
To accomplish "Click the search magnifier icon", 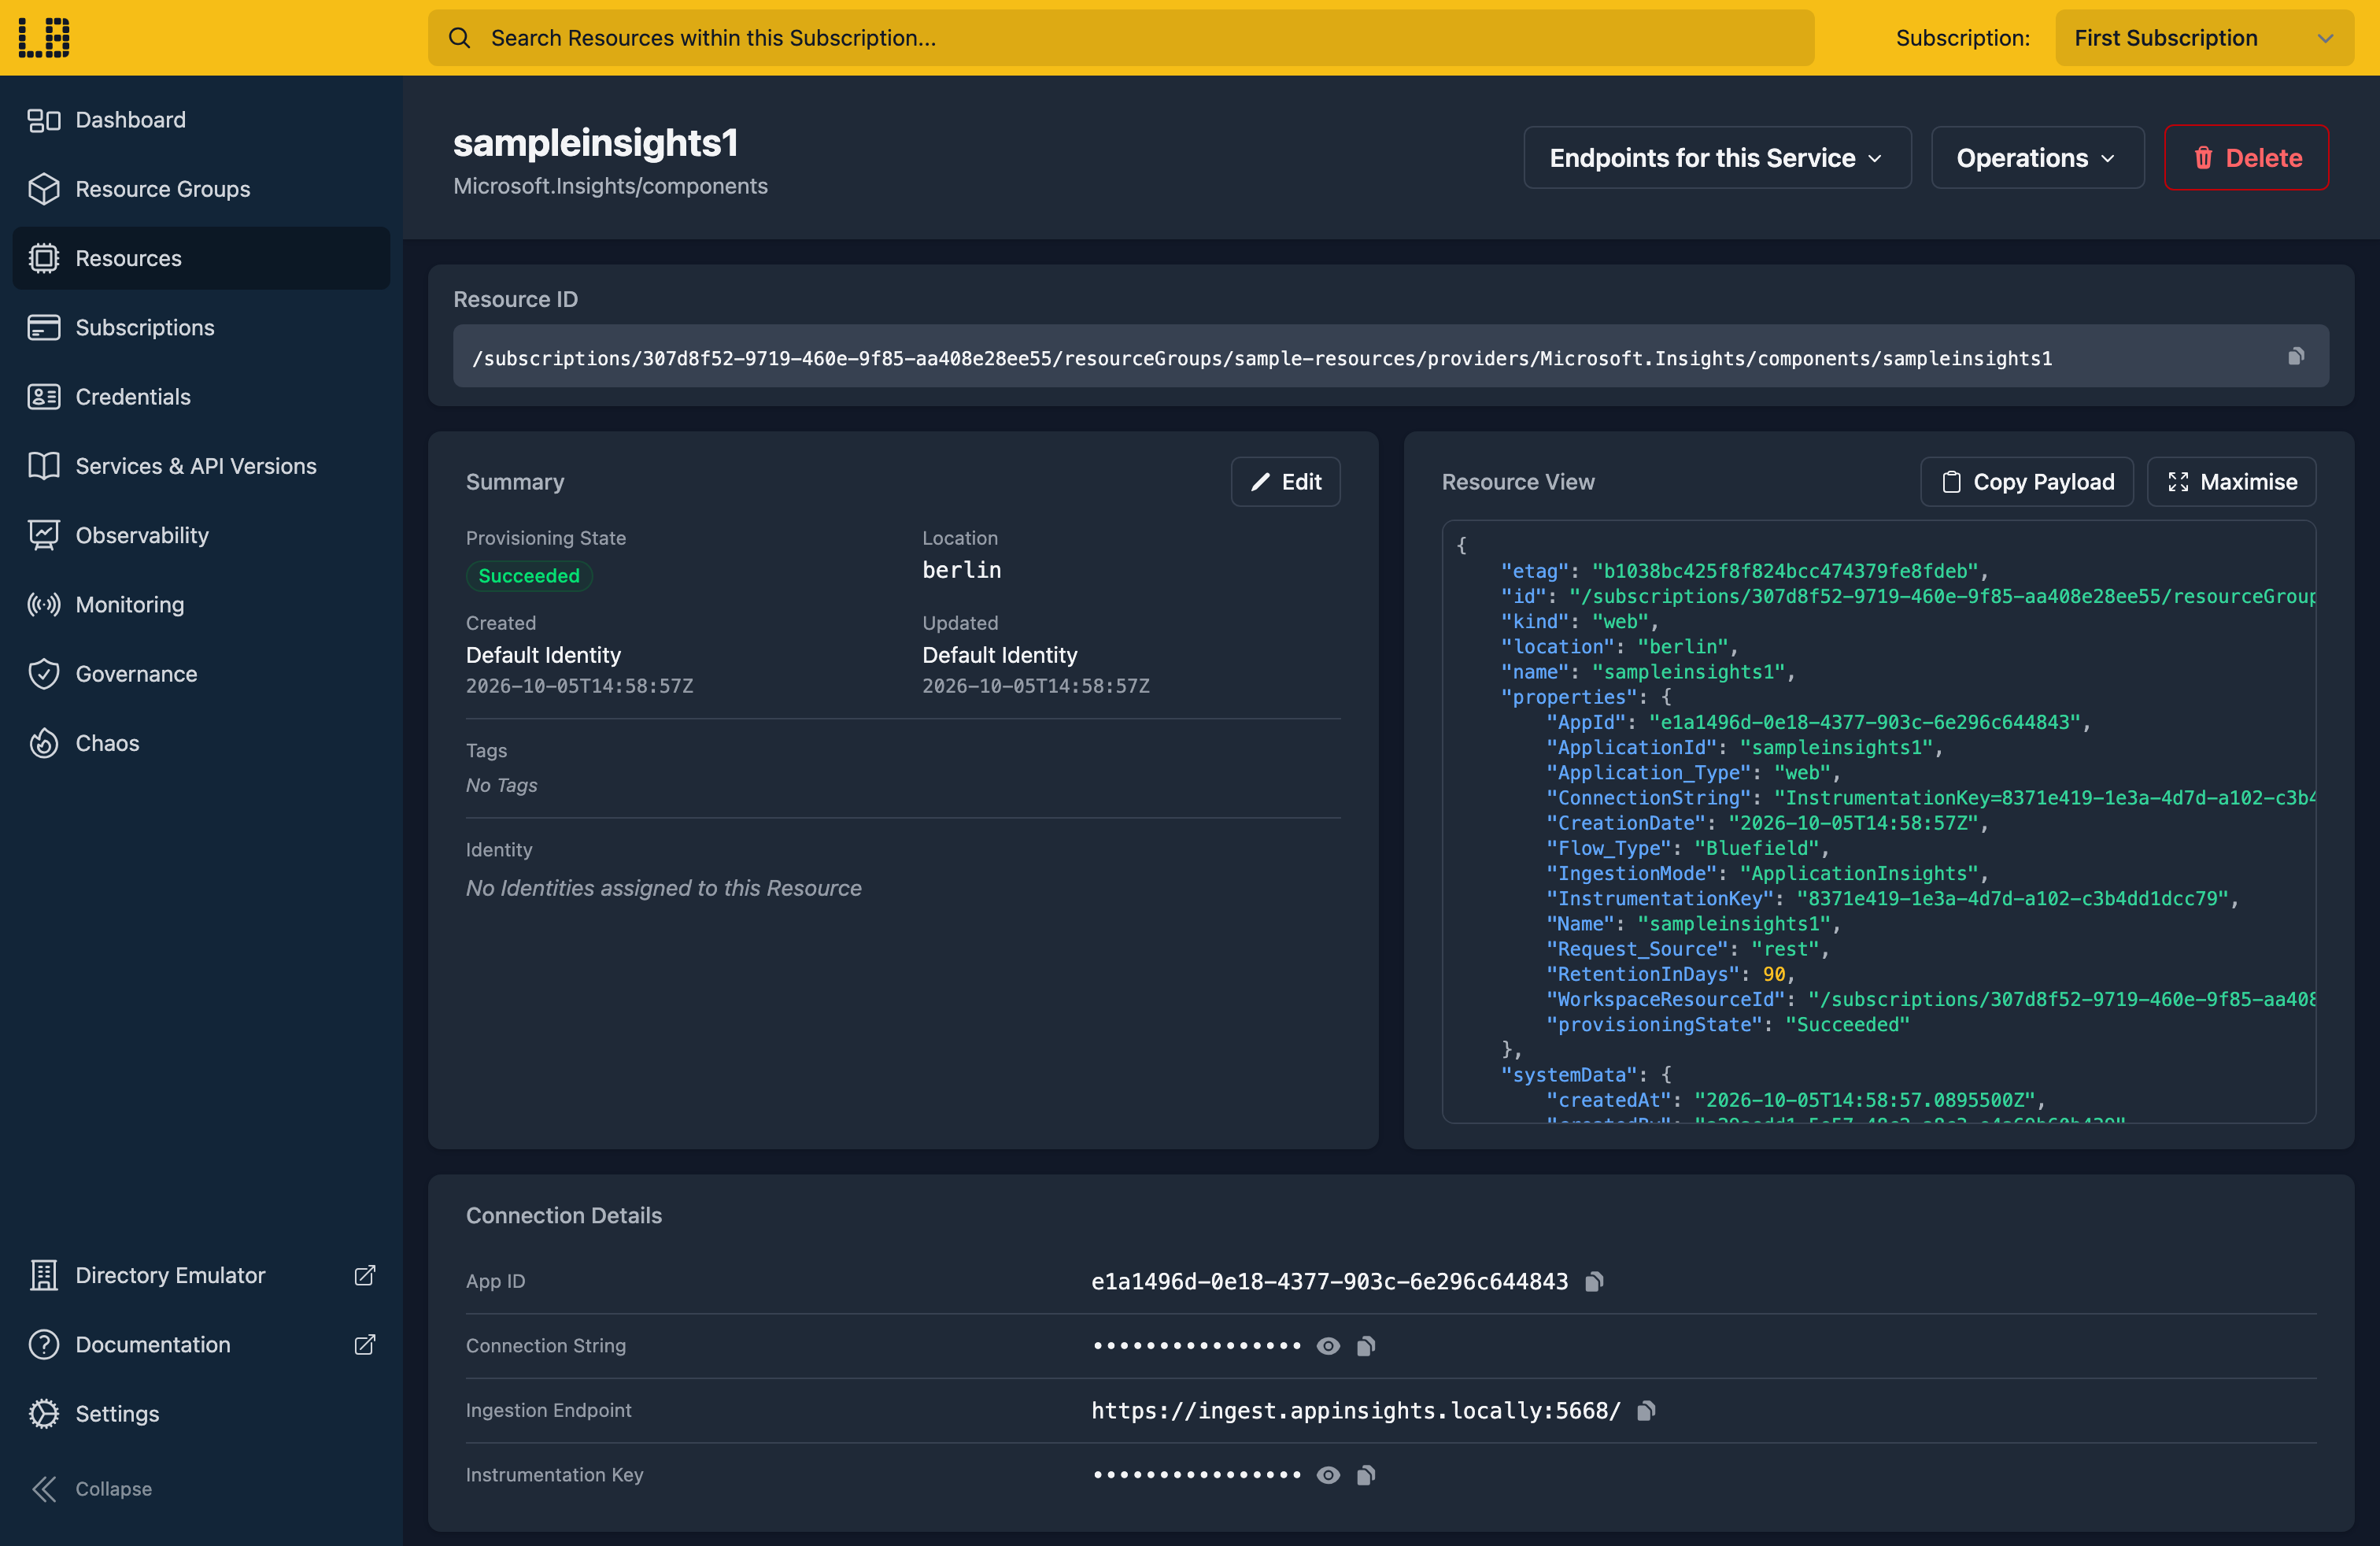I will point(459,38).
